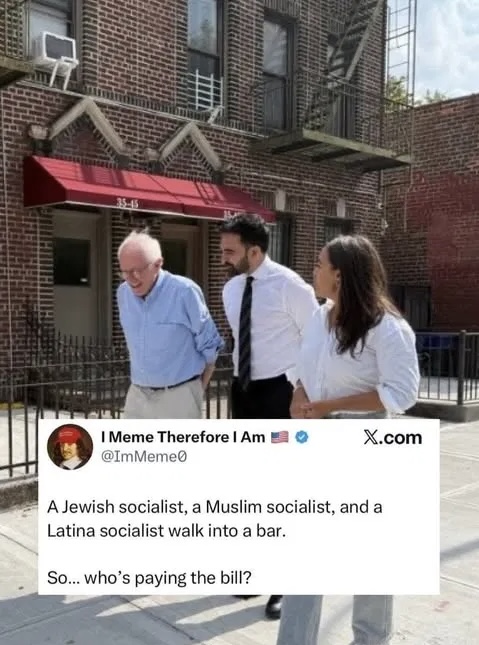479x645 pixels.
Task: Click the white-haired man's eyeglasses
Action: coord(135,271)
